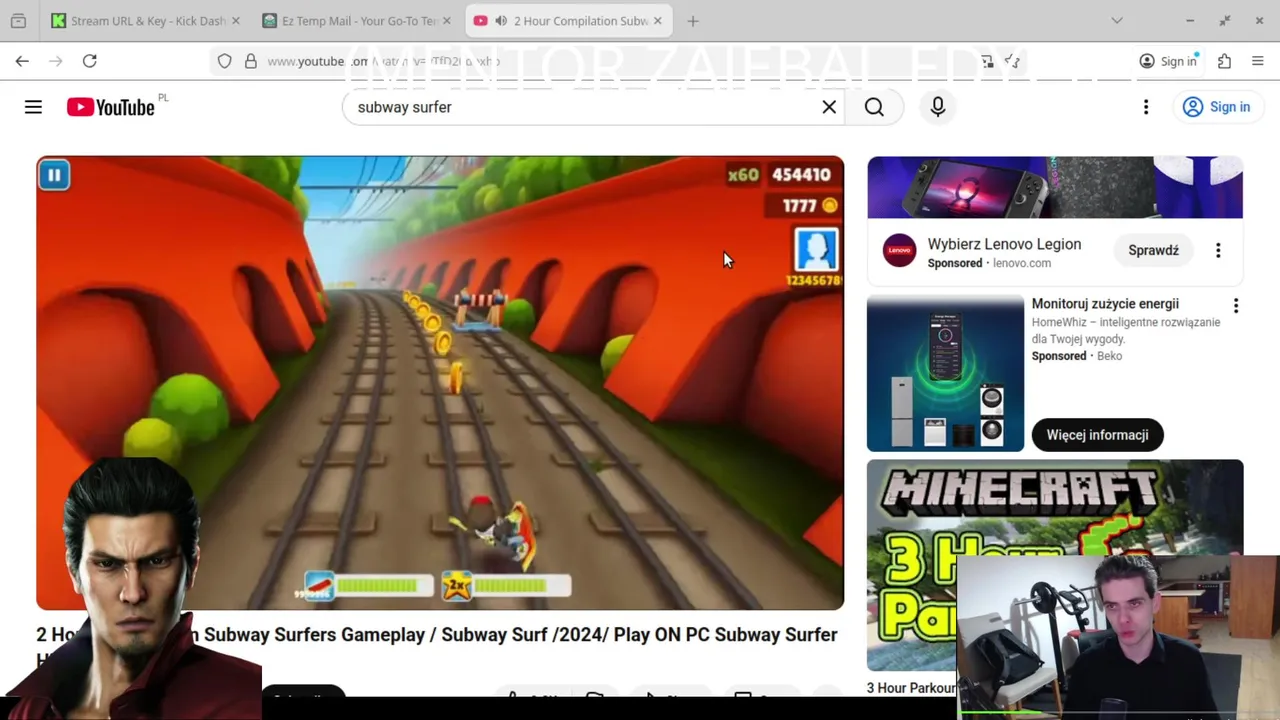Image resolution: width=1280 pixels, height=720 pixels.
Task: Mute audio on the YouTube tab
Action: coord(500,21)
